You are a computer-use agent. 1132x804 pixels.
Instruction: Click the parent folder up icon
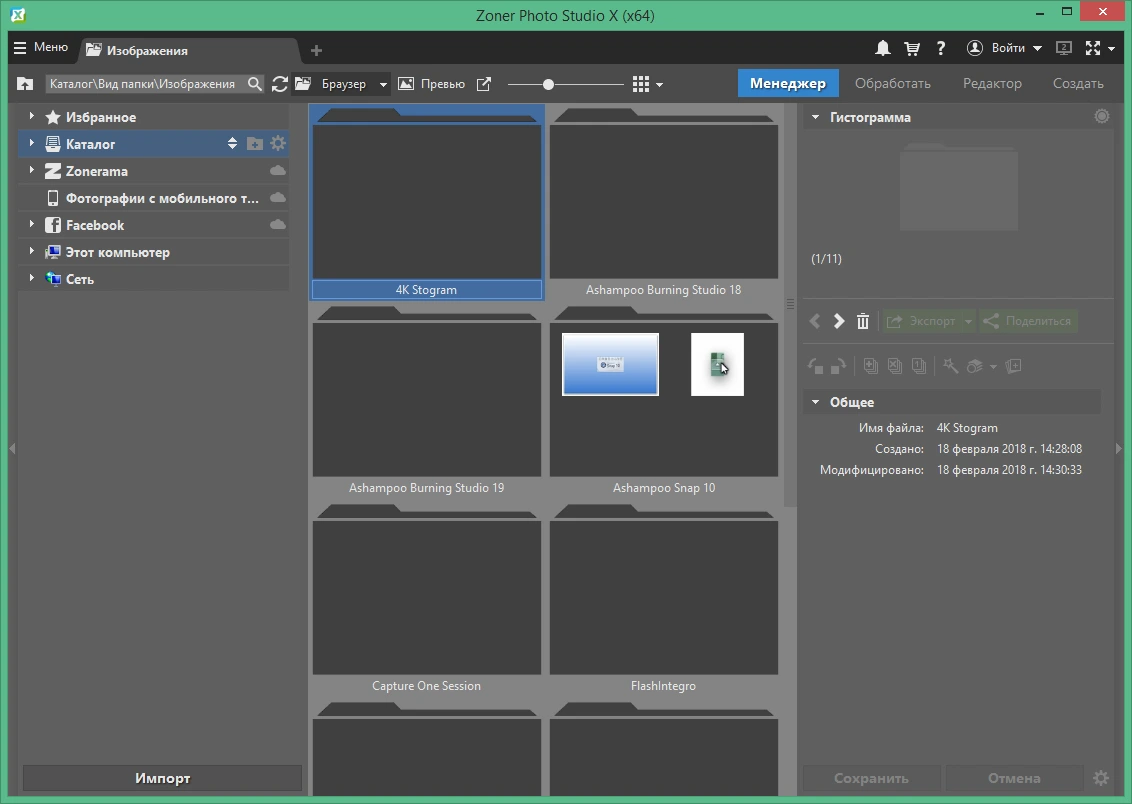25,84
